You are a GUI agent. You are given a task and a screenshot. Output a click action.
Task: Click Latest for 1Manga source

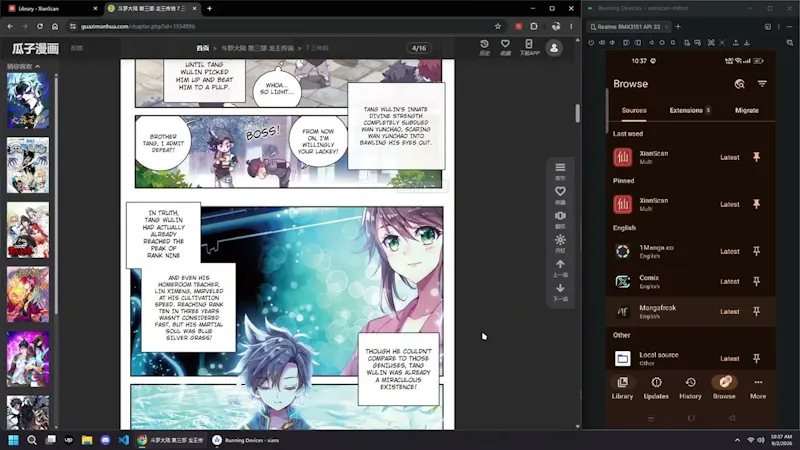[730, 251]
